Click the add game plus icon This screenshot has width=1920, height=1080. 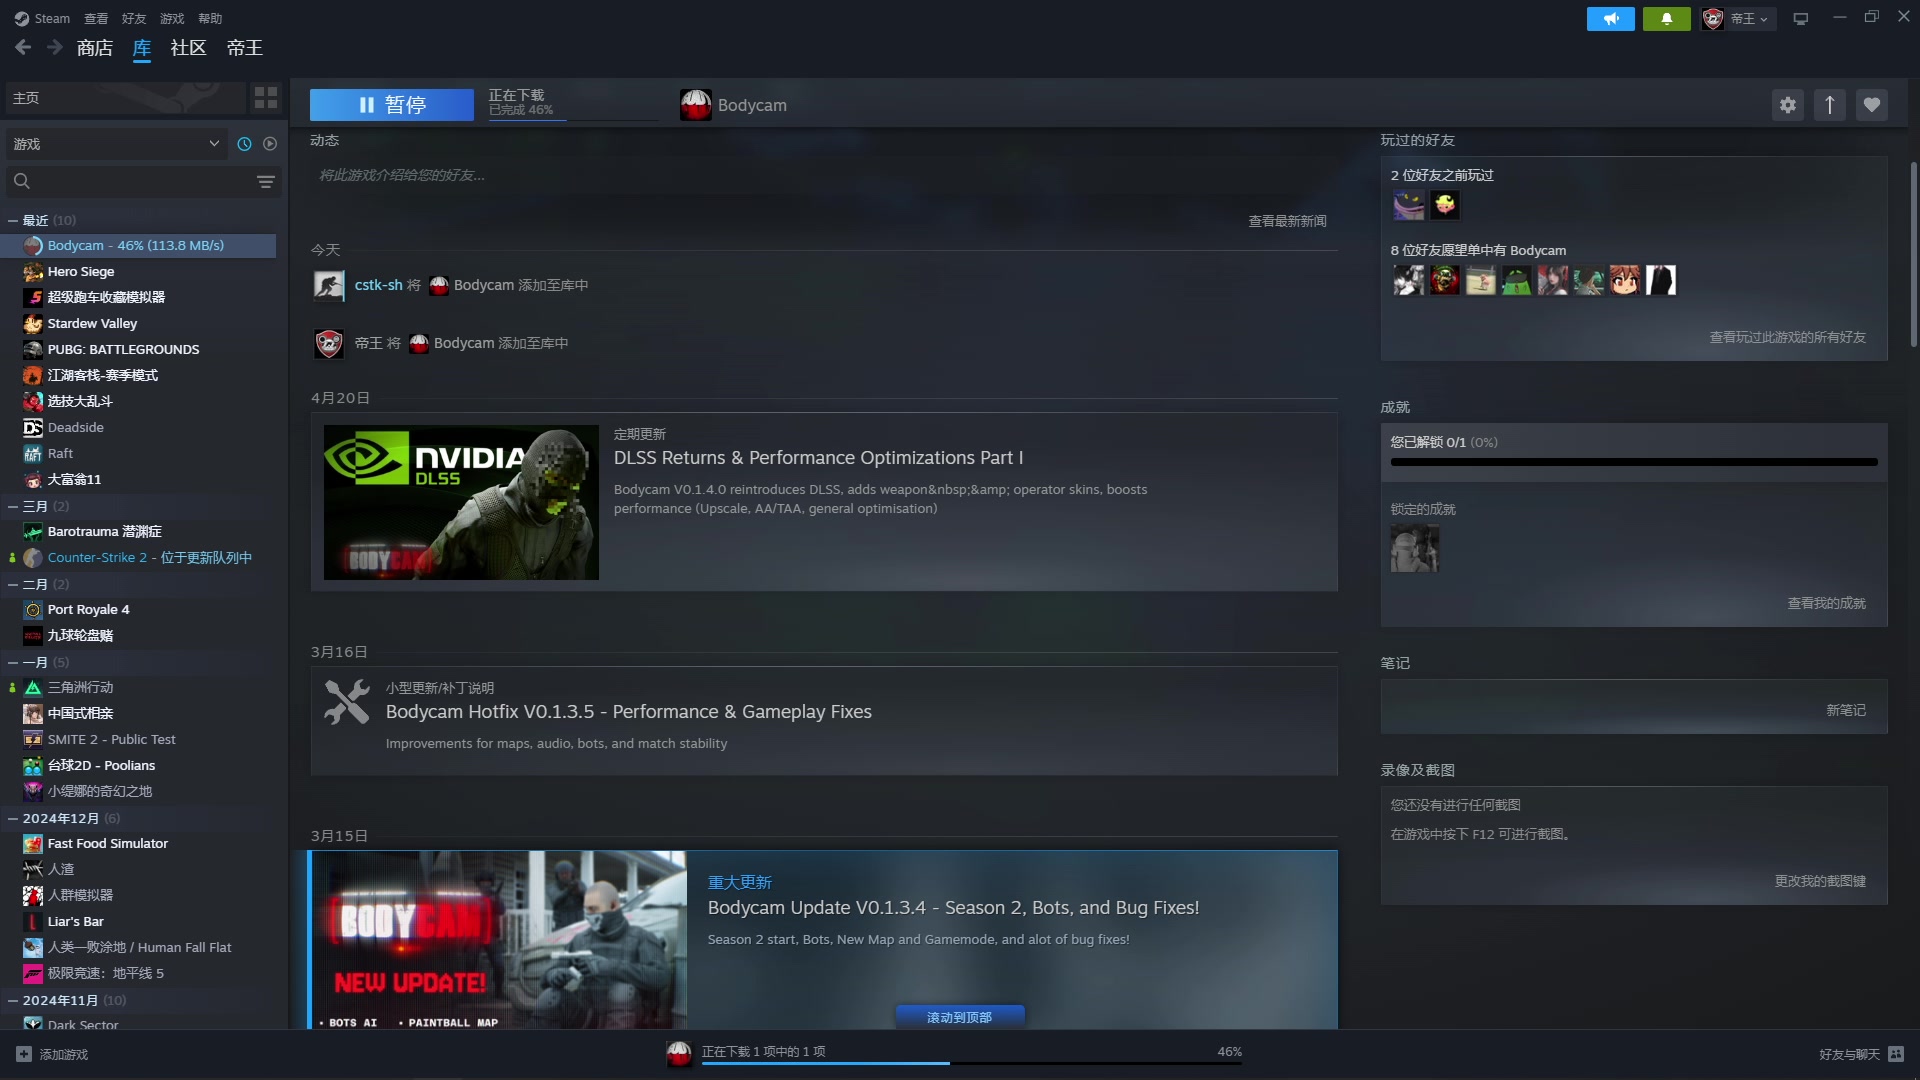[24, 1054]
